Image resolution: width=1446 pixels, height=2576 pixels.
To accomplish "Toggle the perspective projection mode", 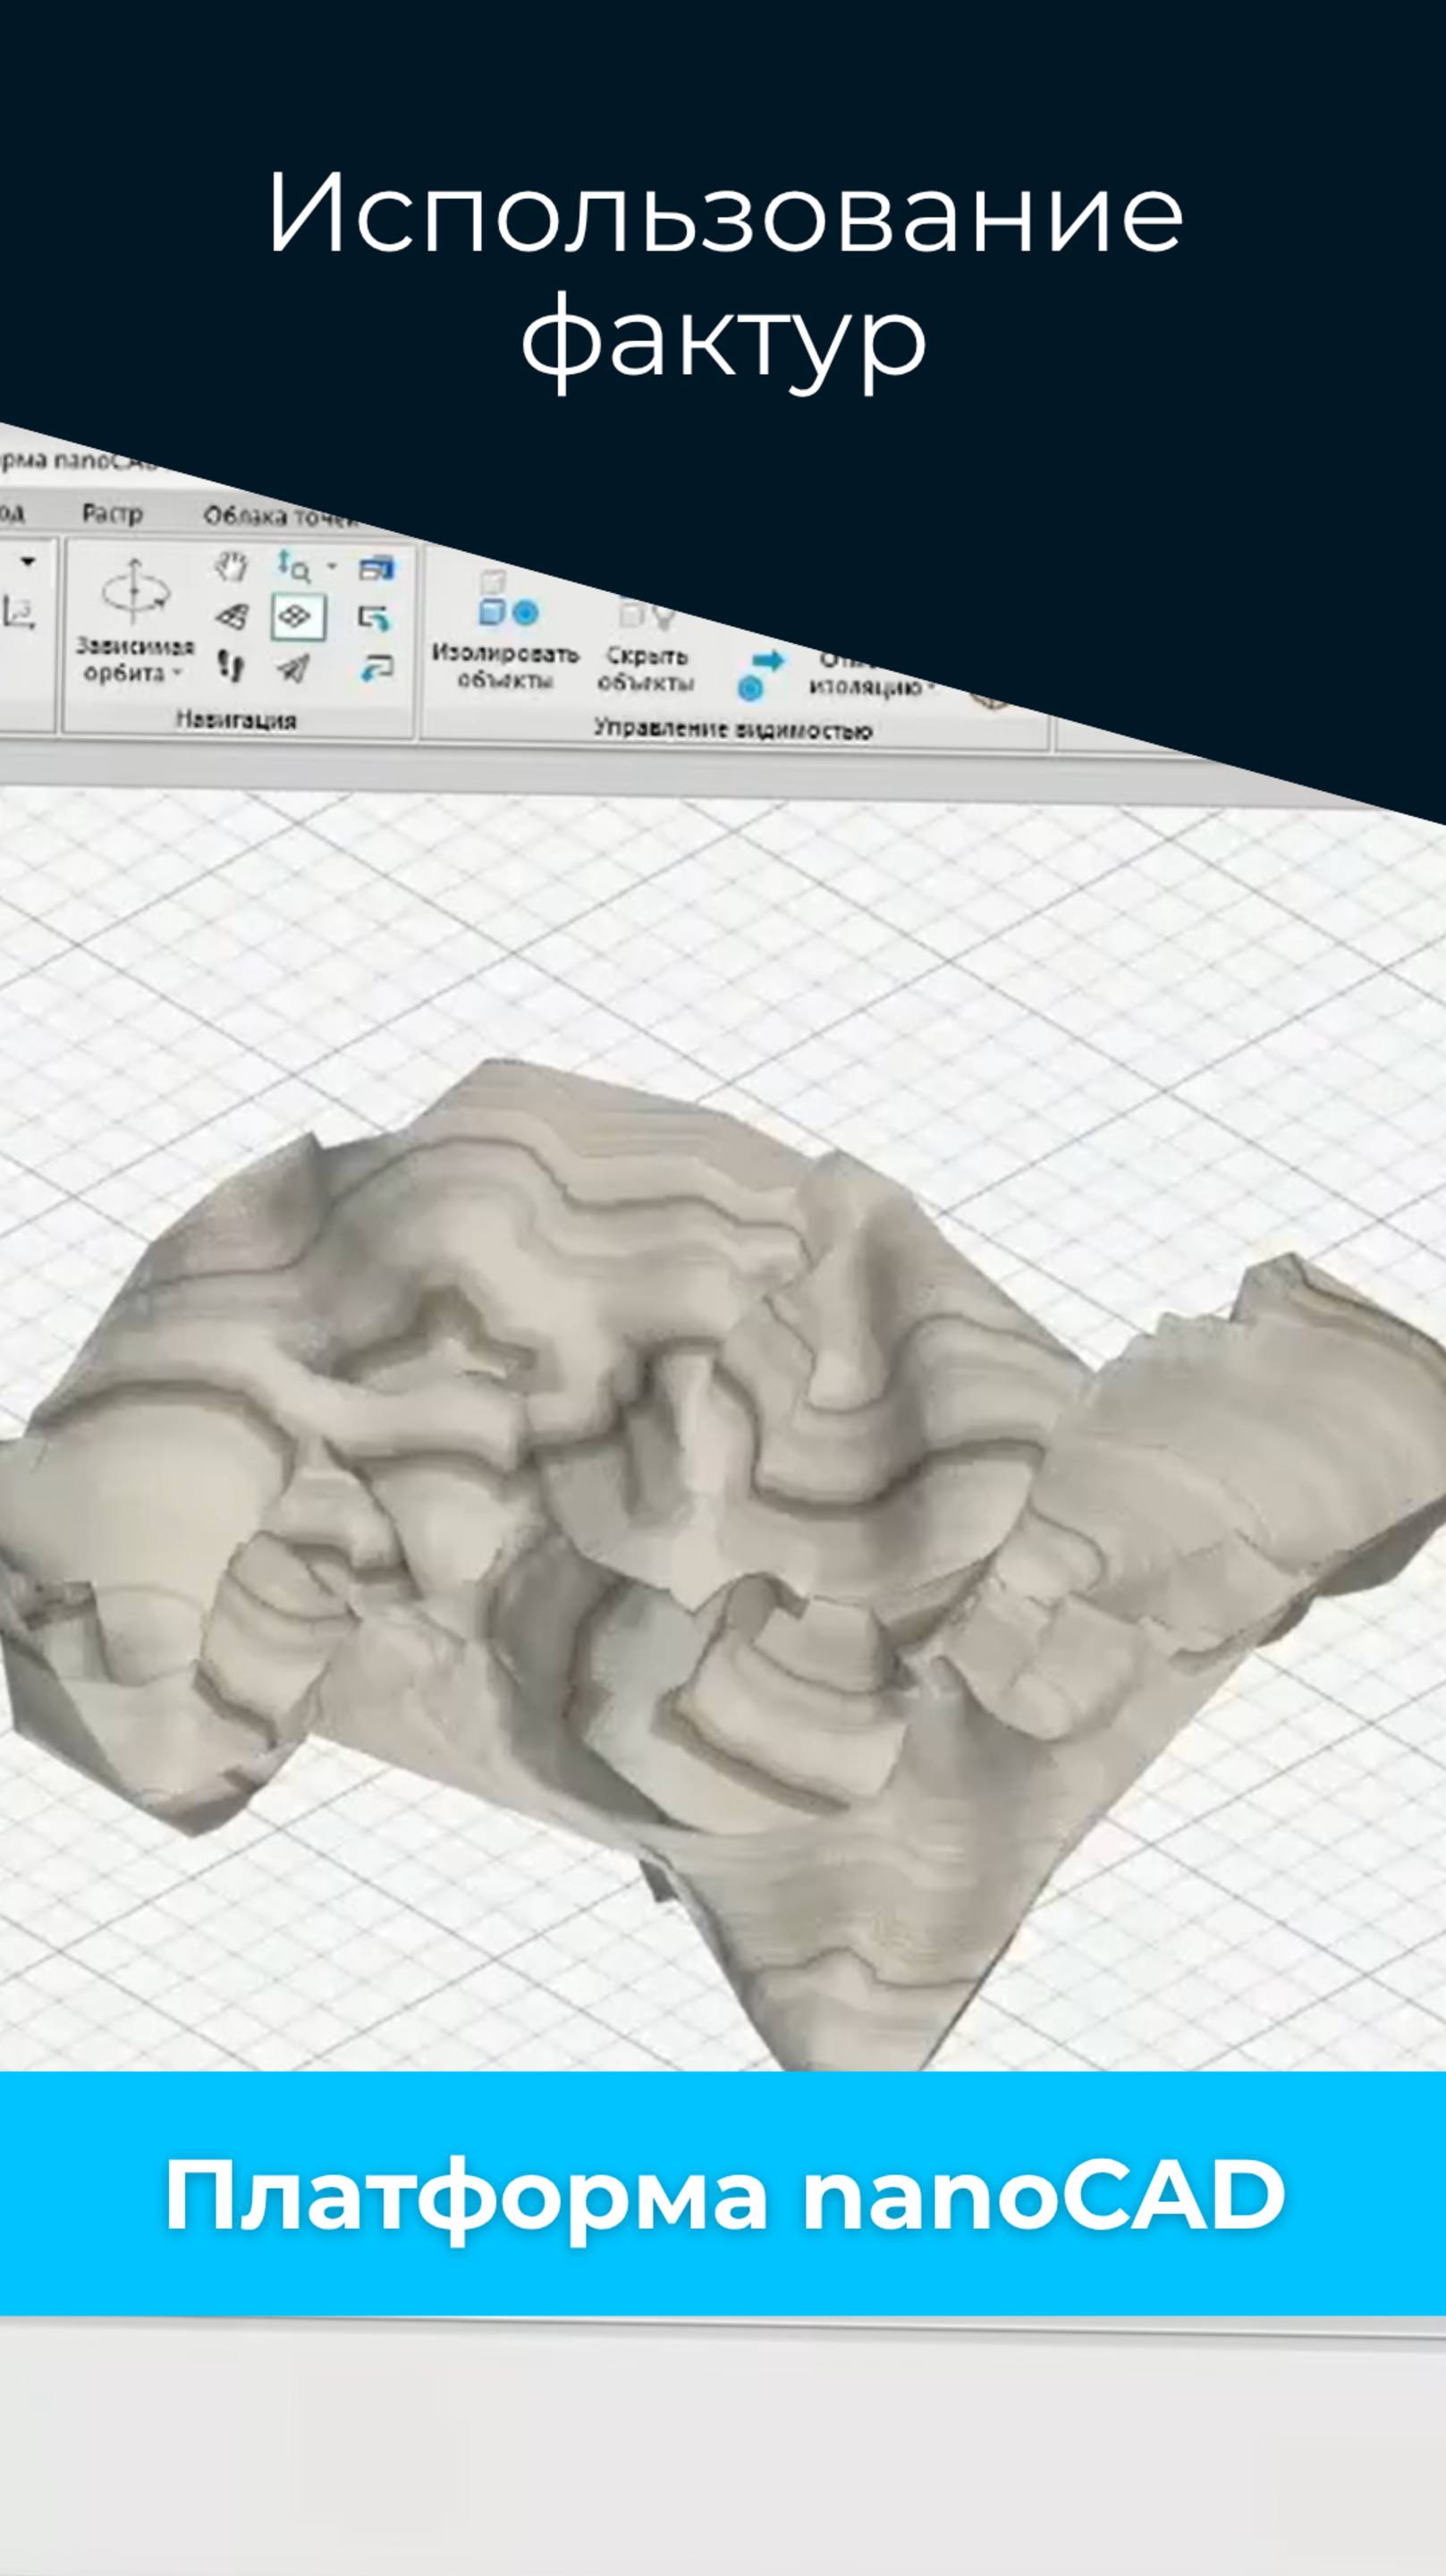I will 232,617.
